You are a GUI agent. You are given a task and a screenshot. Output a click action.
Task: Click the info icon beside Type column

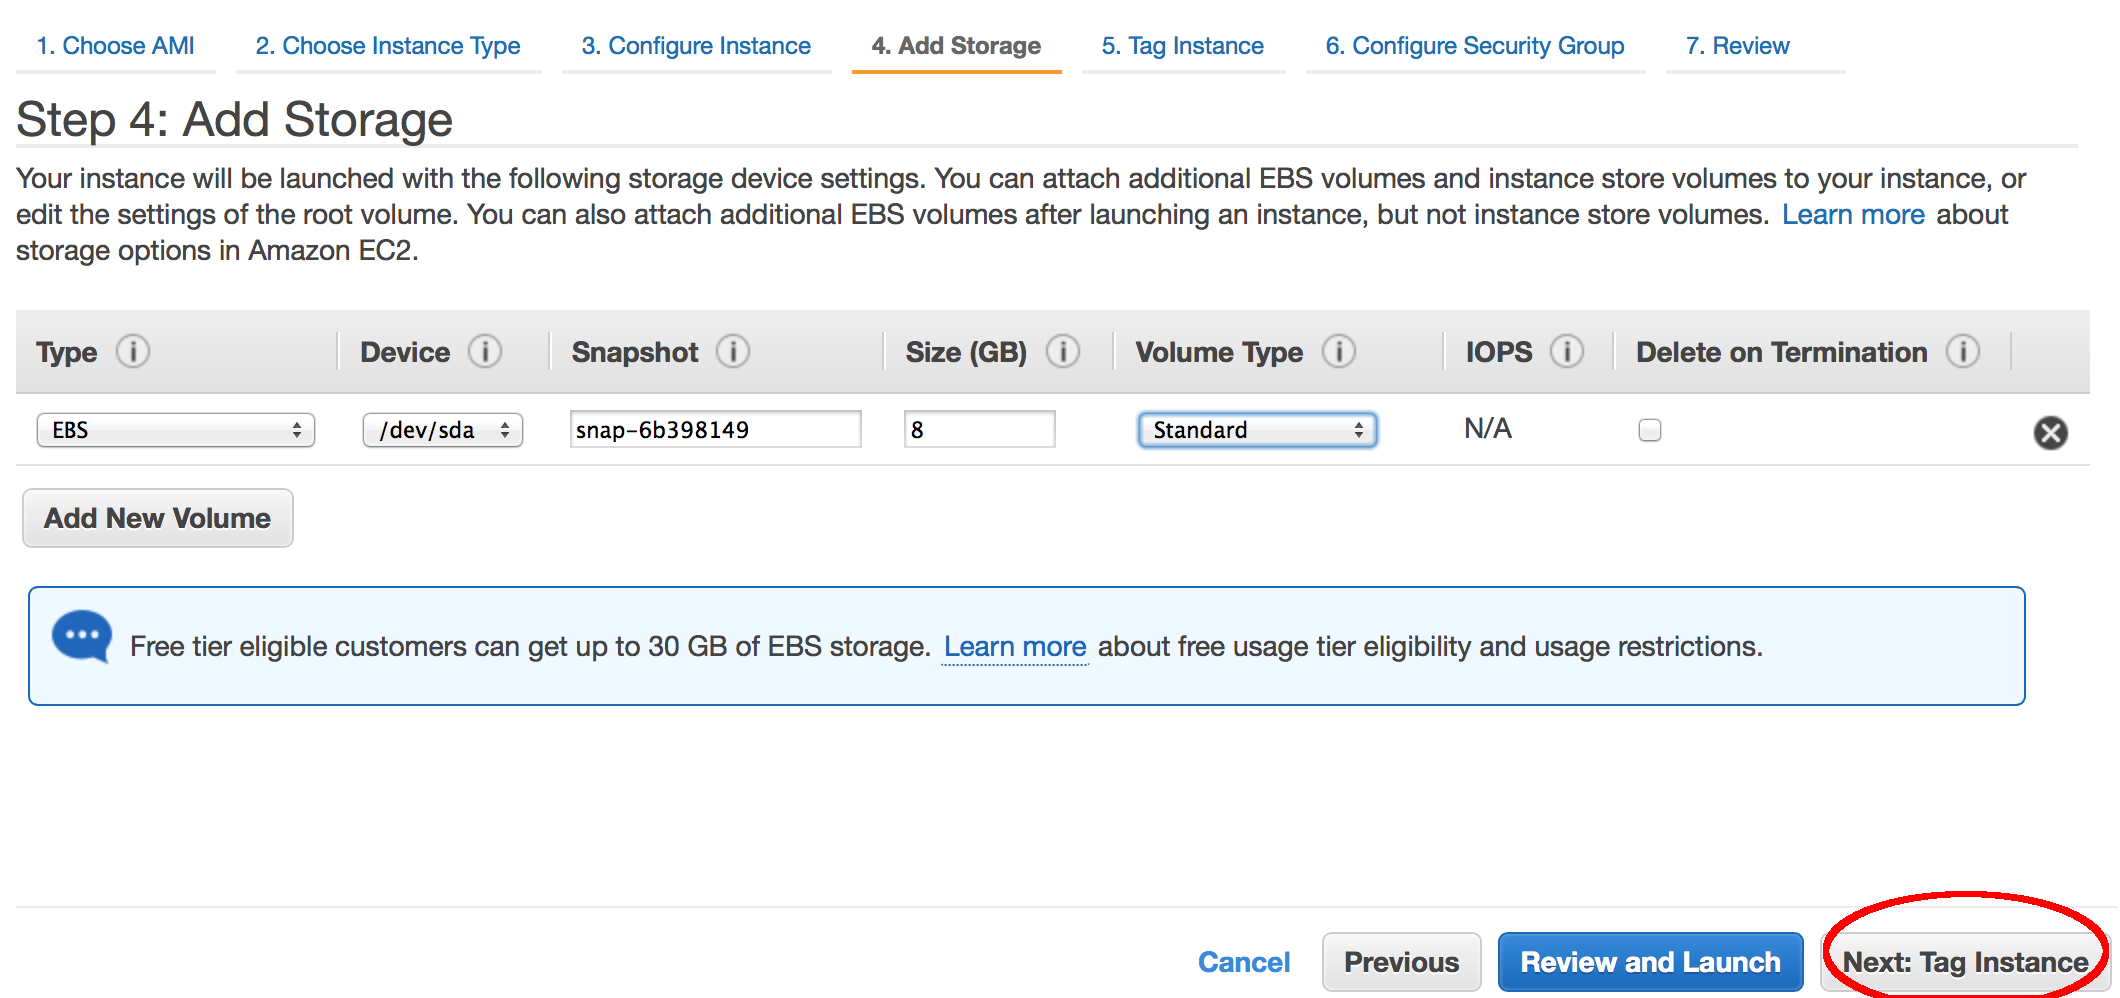(133, 352)
